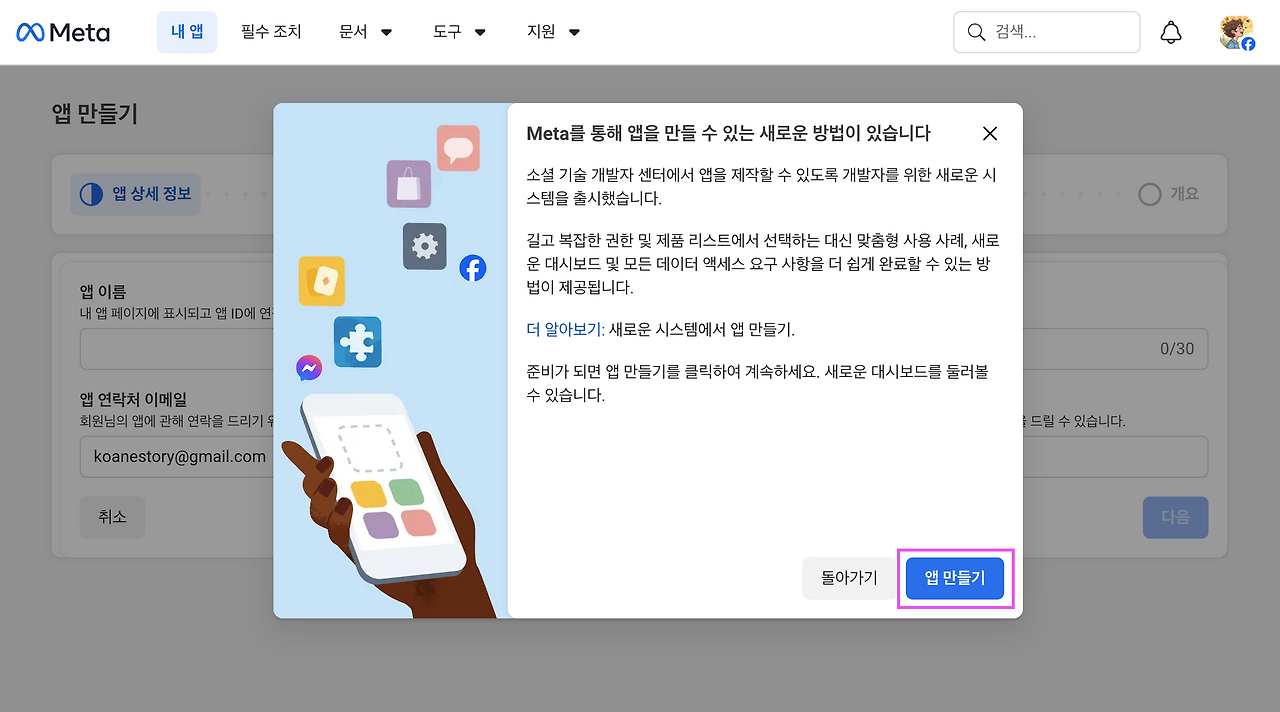This screenshot has width=1280, height=712.
Task: Click the 앱 만들기 page heading
Action: tap(95, 114)
